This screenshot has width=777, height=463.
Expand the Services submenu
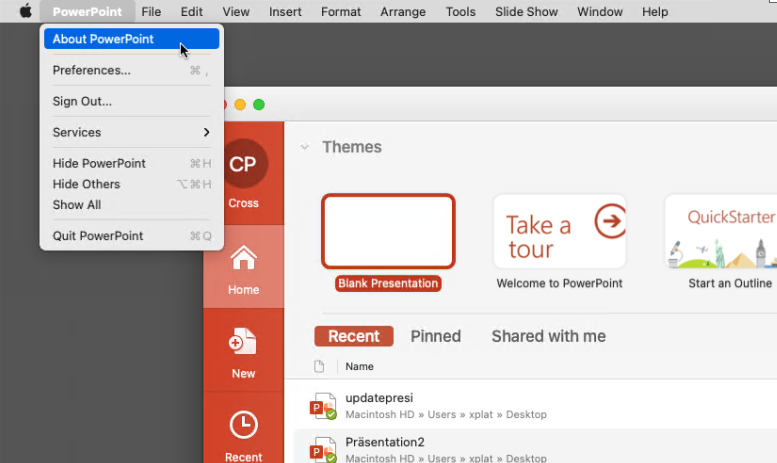(x=131, y=132)
